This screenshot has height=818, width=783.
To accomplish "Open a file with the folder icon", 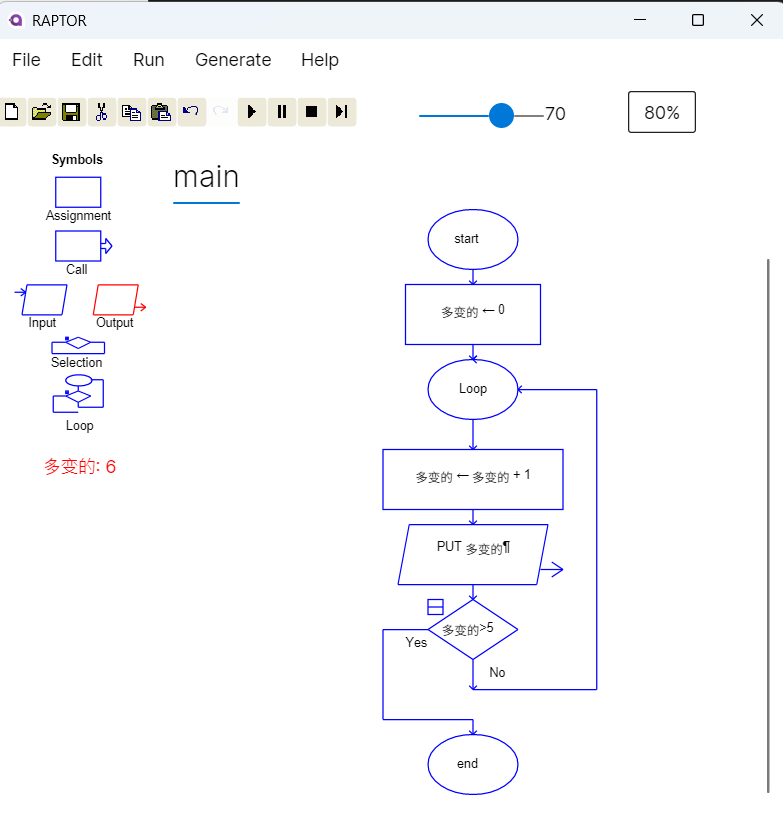I will point(41,112).
